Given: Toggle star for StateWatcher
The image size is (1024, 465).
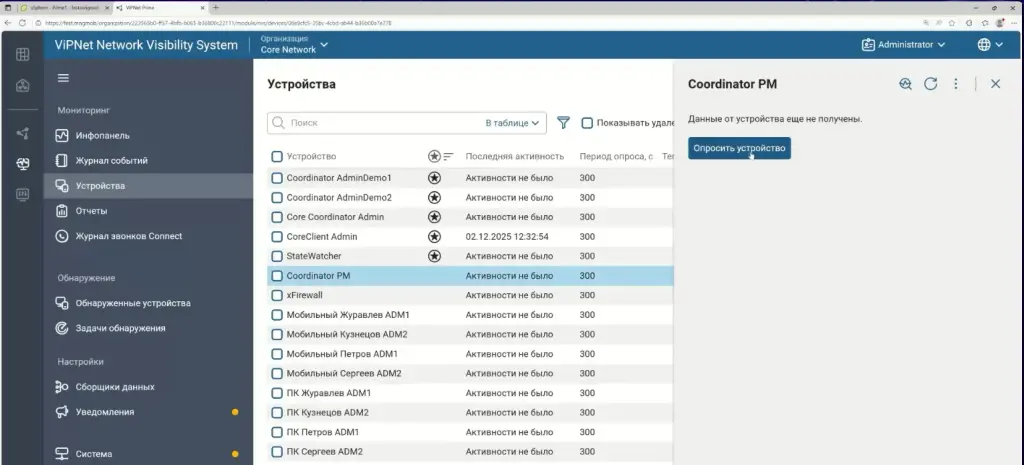Looking at the screenshot, I should (x=434, y=256).
